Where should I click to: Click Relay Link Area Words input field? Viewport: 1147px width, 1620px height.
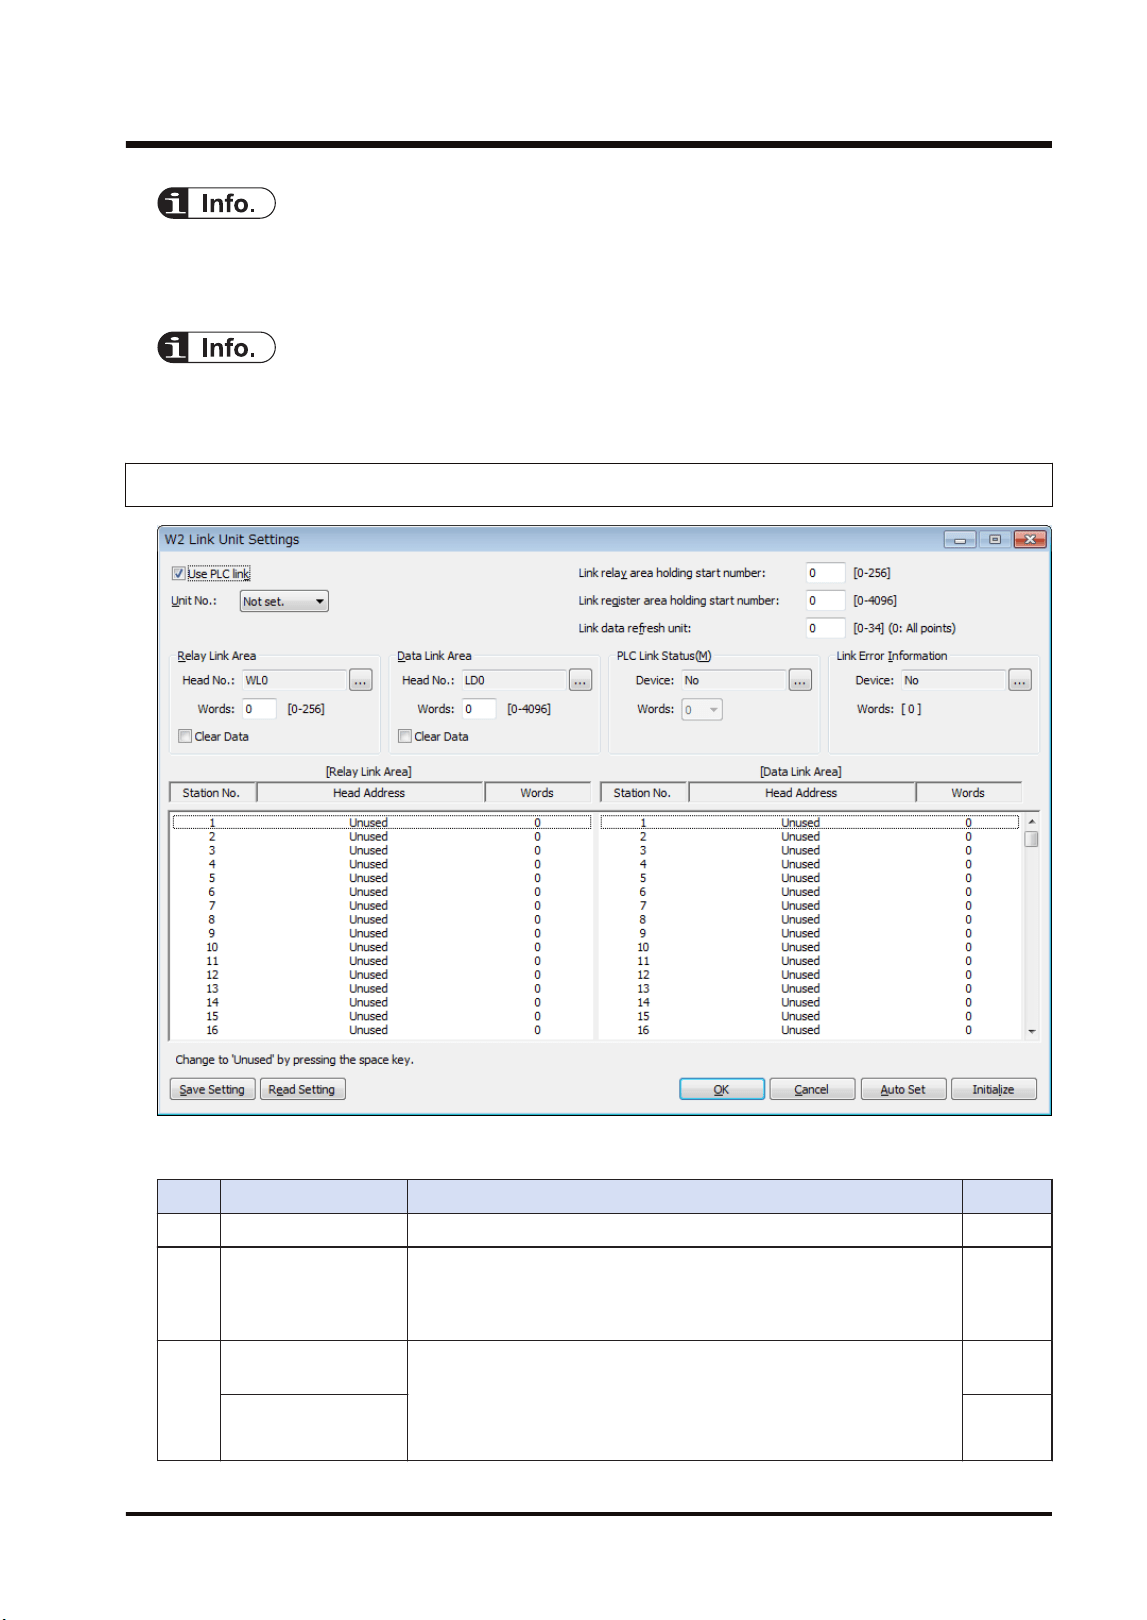(259, 709)
